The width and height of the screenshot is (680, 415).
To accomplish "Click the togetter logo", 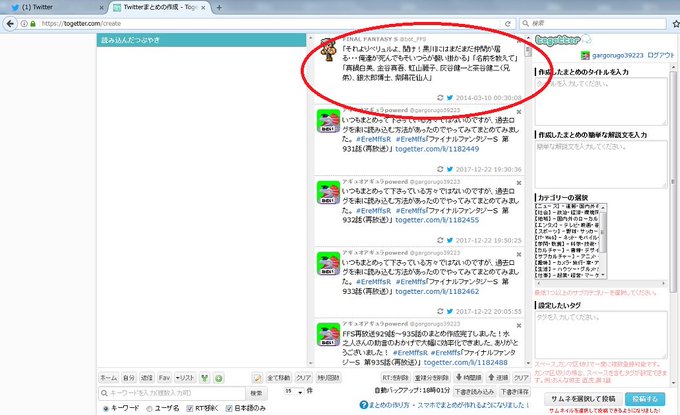I will pyautogui.click(x=562, y=40).
